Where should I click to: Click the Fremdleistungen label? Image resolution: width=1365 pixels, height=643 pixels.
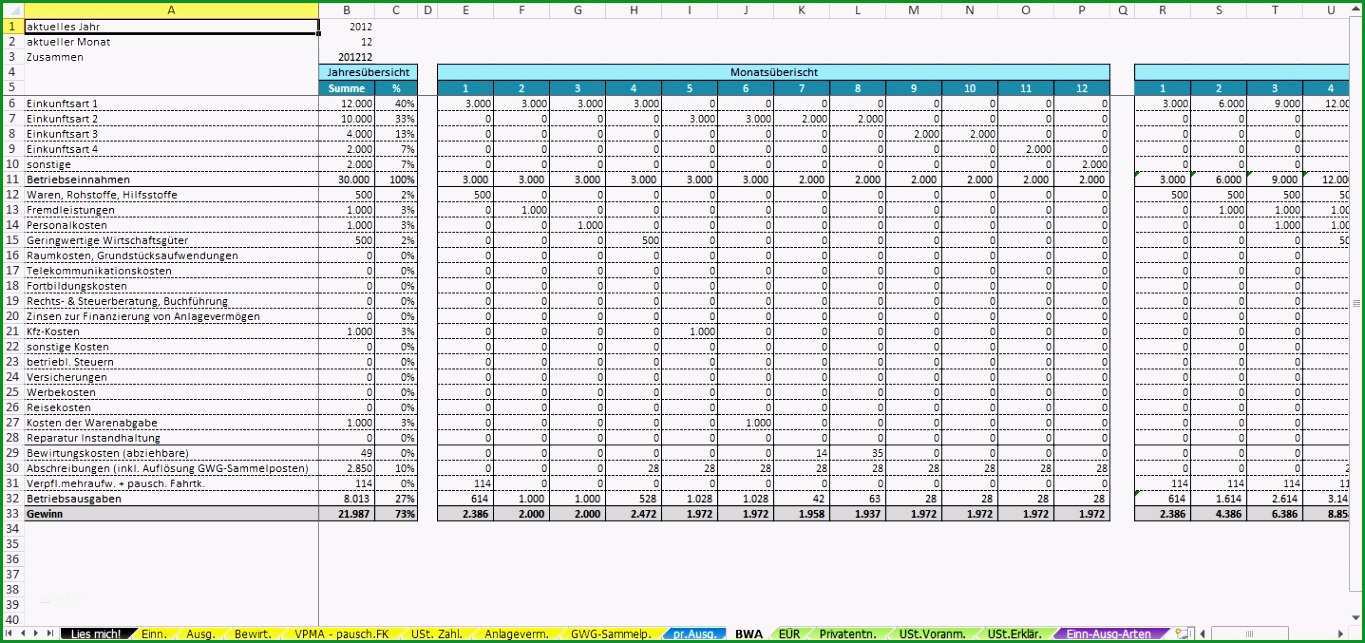pyautogui.click(x=171, y=210)
